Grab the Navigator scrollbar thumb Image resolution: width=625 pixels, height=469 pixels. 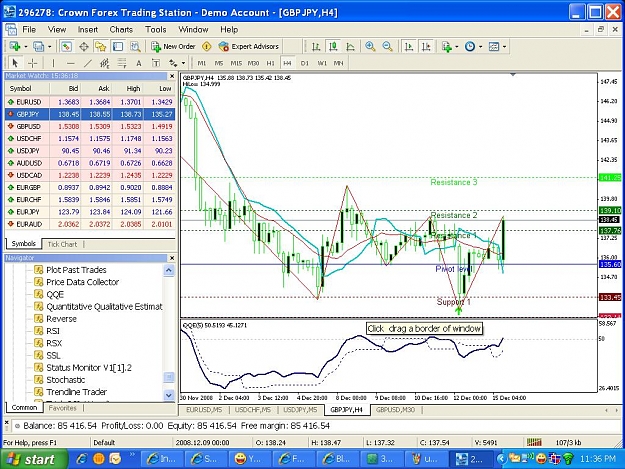[x=169, y=377]
